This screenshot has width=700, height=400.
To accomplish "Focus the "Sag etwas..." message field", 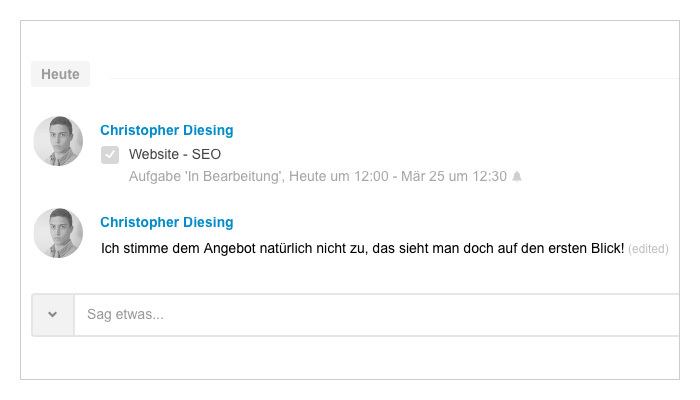I will click(380, 315).
